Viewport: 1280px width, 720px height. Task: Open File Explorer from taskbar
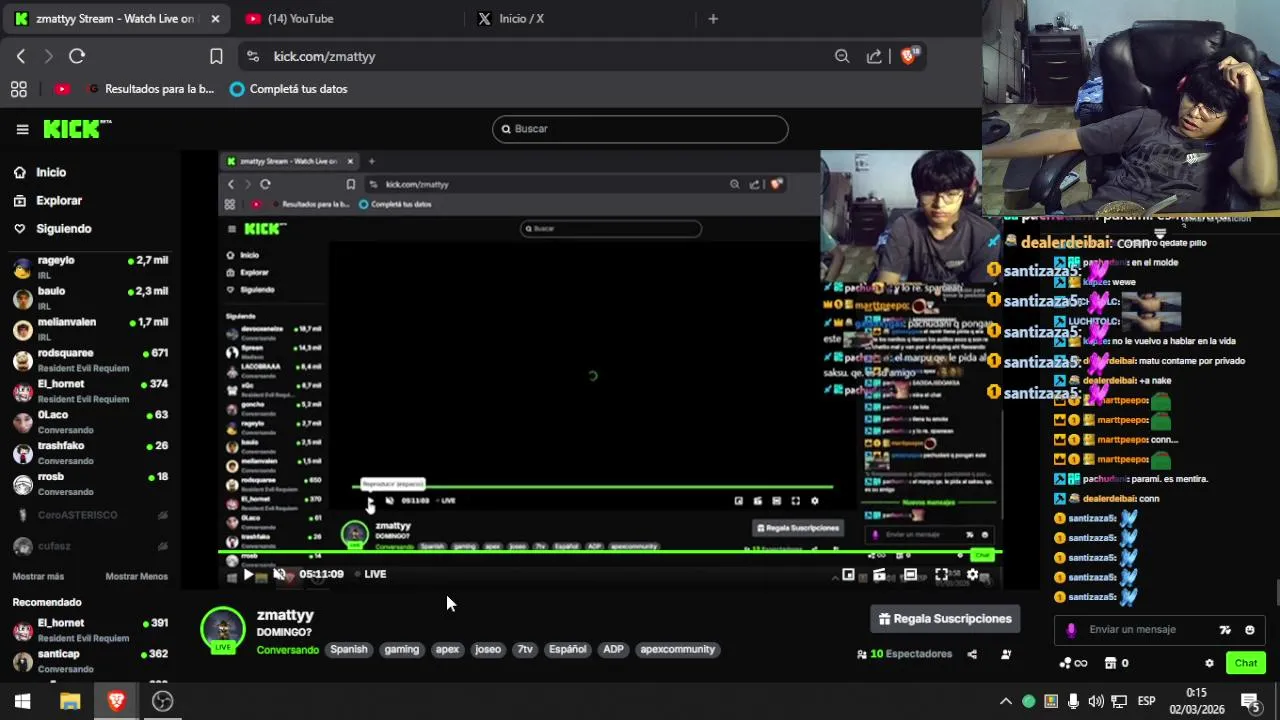pos(70,701)
